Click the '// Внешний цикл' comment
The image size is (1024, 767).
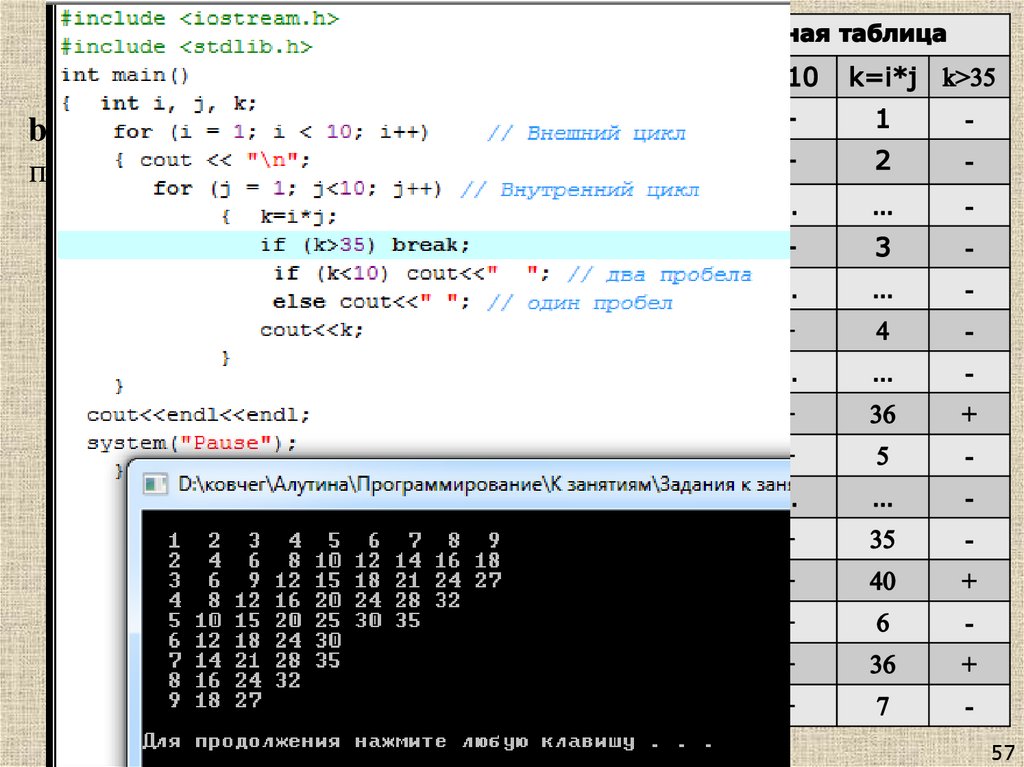click(x=586, y=133)
